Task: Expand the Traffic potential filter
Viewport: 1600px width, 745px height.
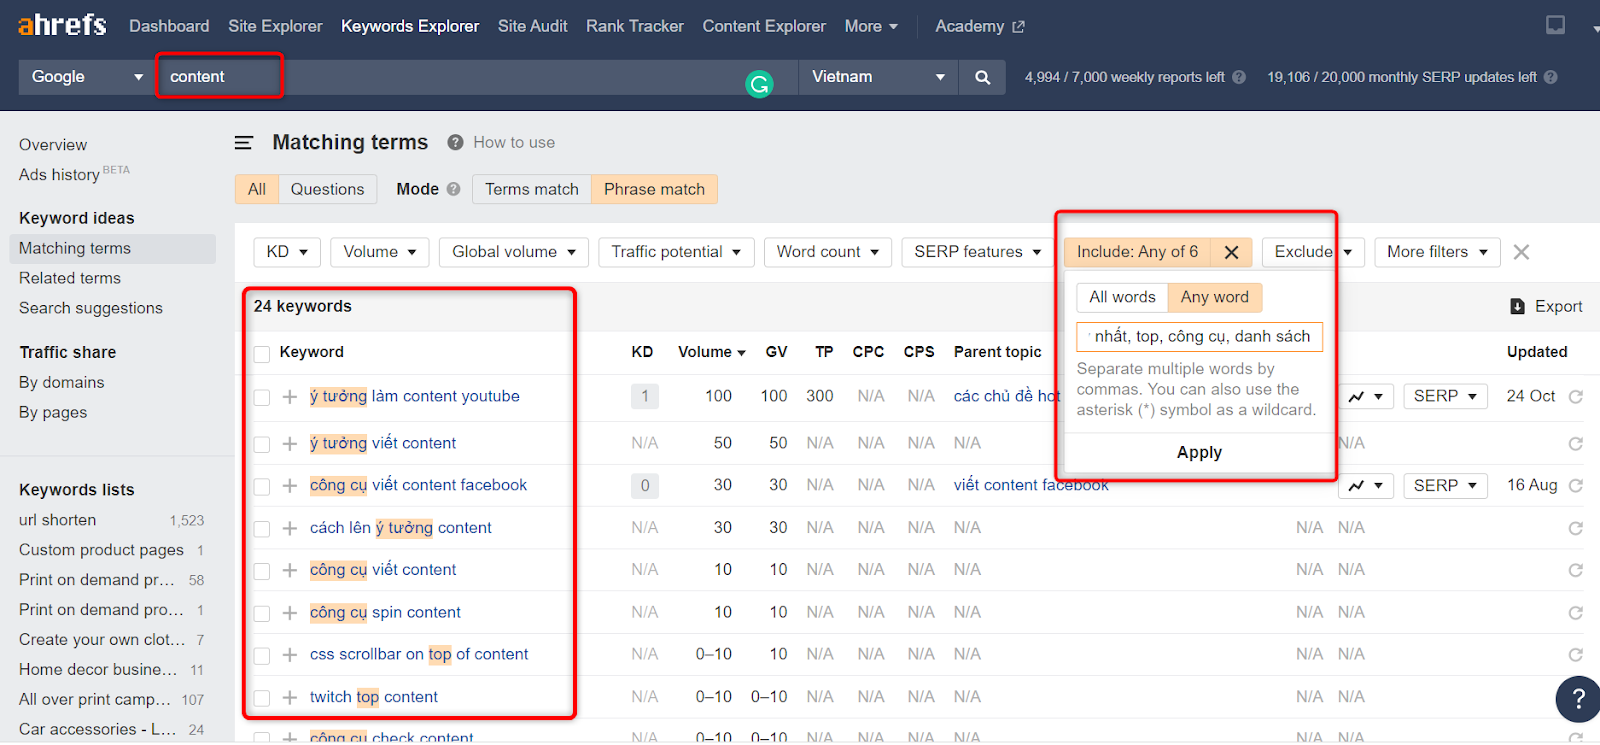Action: (676, 252)
